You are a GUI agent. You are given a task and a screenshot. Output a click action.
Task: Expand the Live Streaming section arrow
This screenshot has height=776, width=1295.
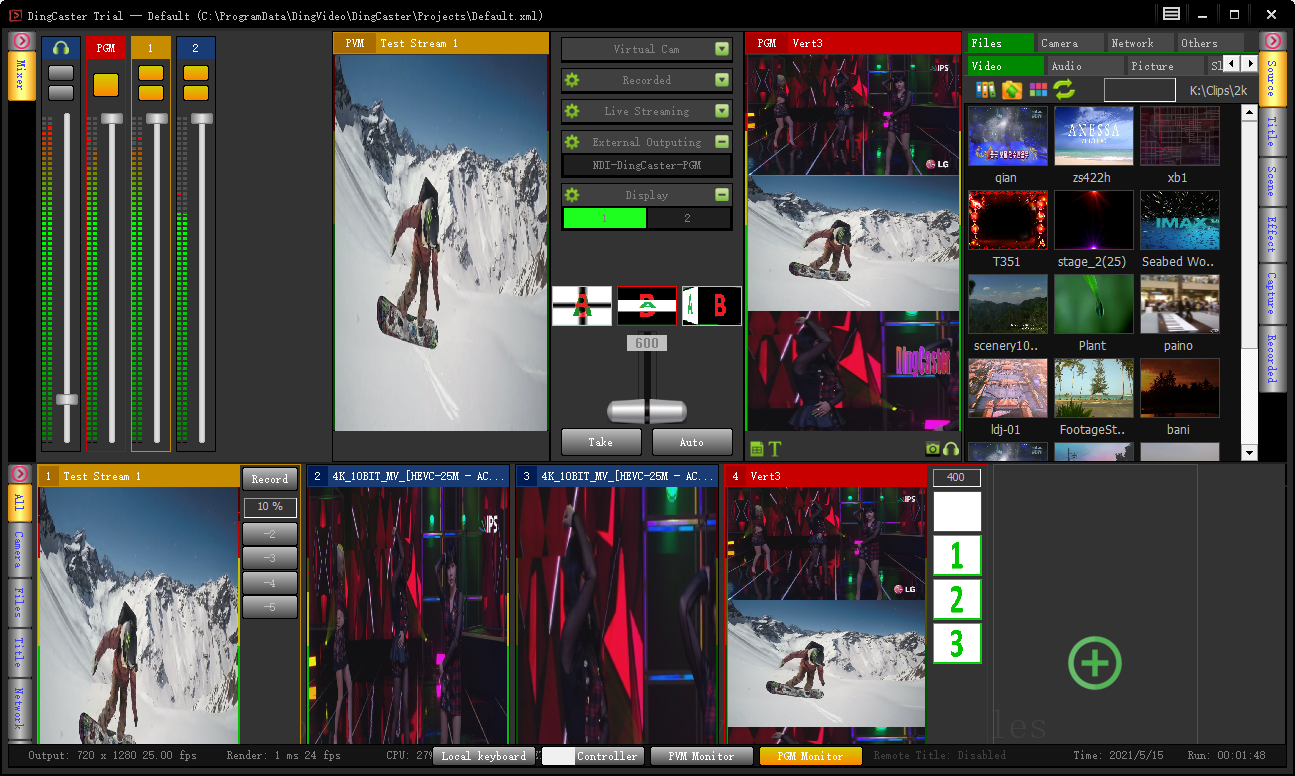[722, 111]
